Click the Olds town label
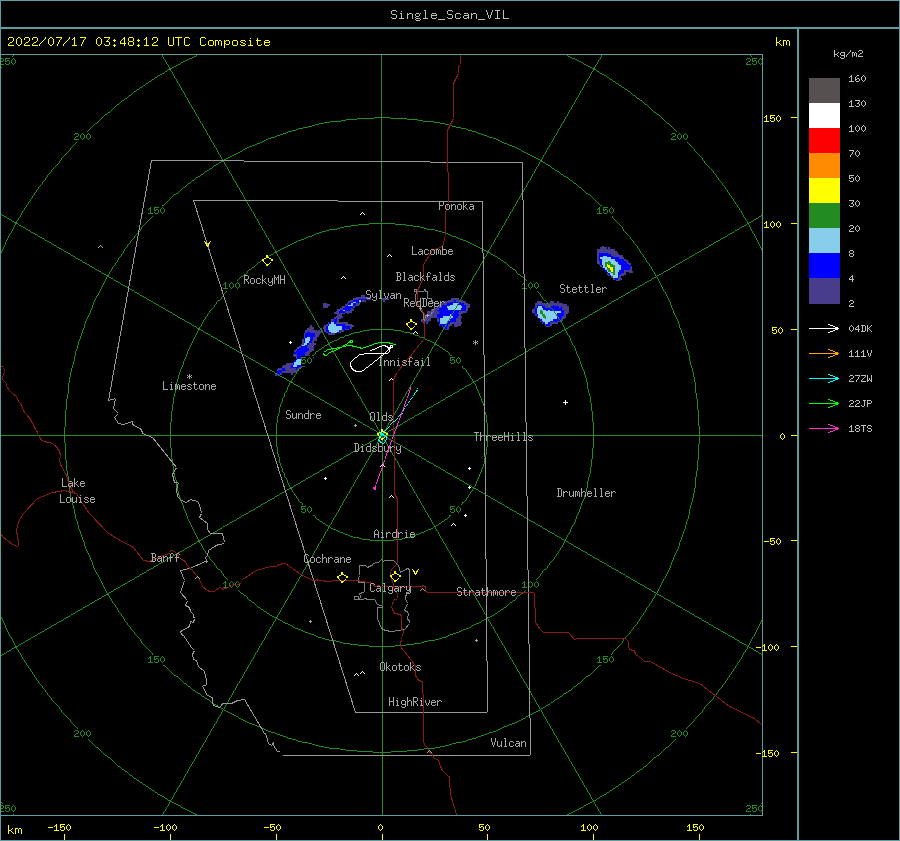Screen dimensions: 900x841 coord(381,417)
